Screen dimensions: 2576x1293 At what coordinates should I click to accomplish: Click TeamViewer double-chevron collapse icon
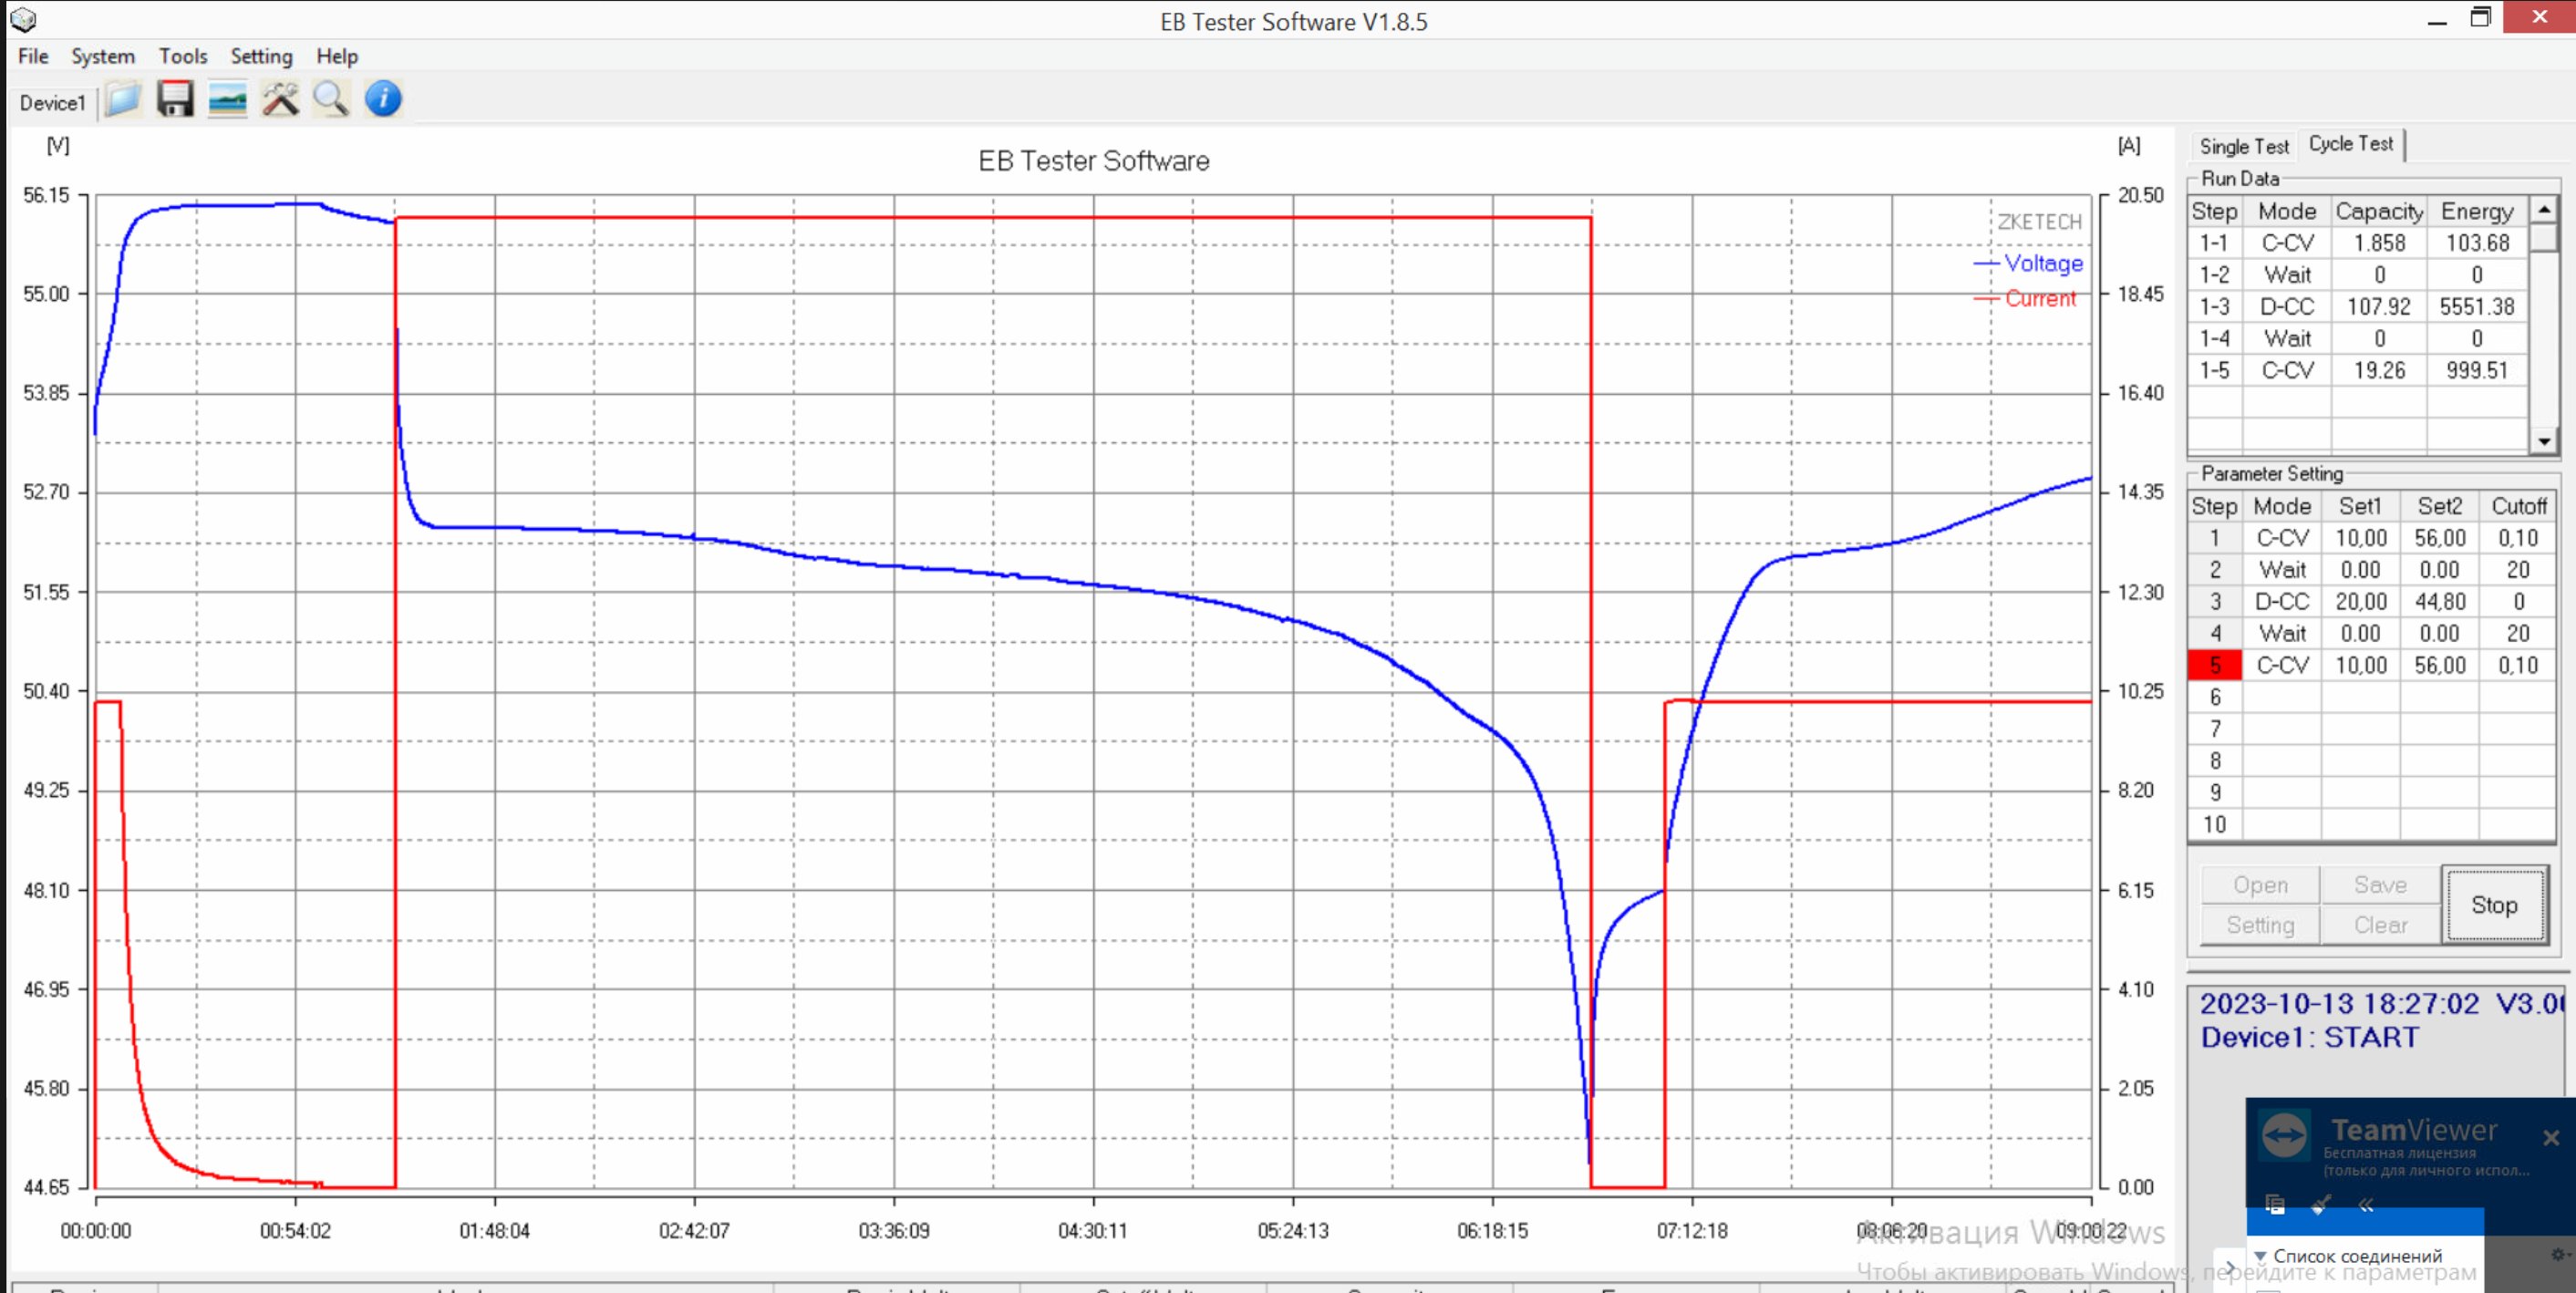(x=2366, y=1204)
